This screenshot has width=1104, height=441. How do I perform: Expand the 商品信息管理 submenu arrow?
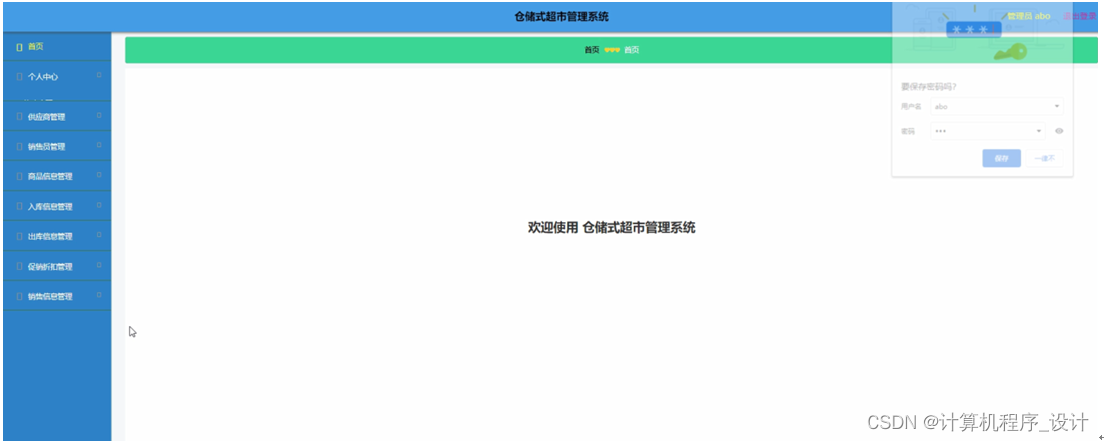pos(99,175)
